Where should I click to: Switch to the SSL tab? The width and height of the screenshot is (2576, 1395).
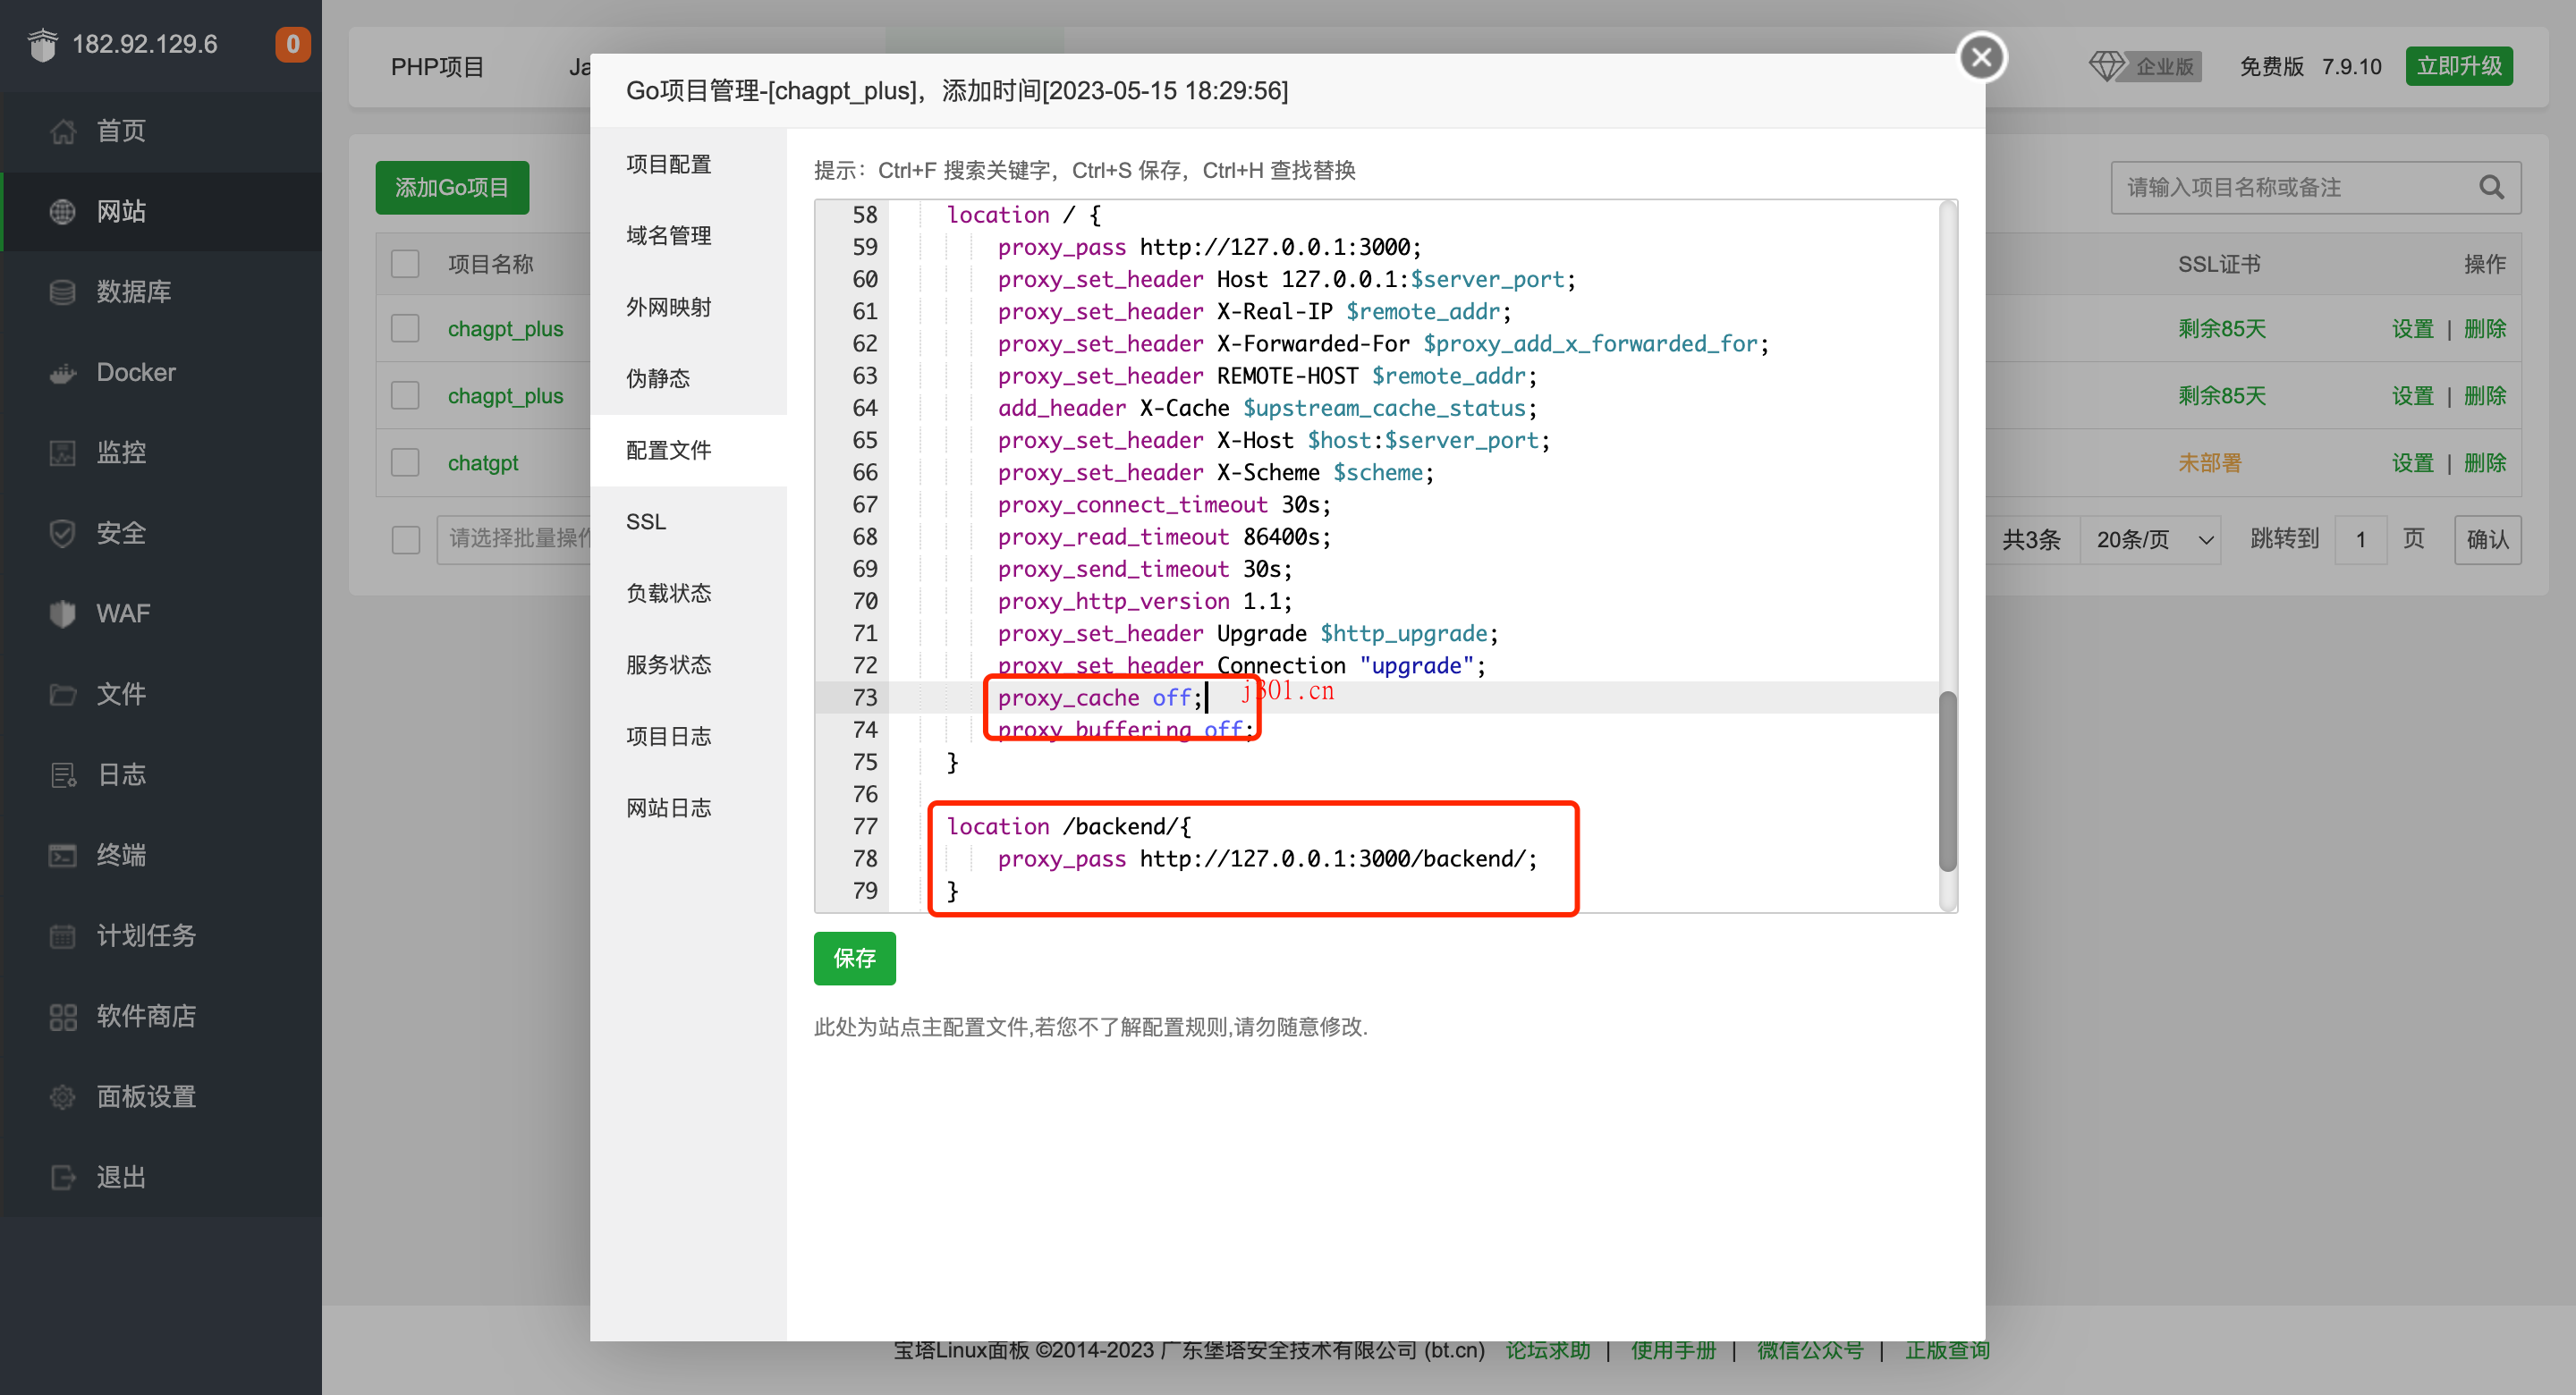(x=645, y=521)
